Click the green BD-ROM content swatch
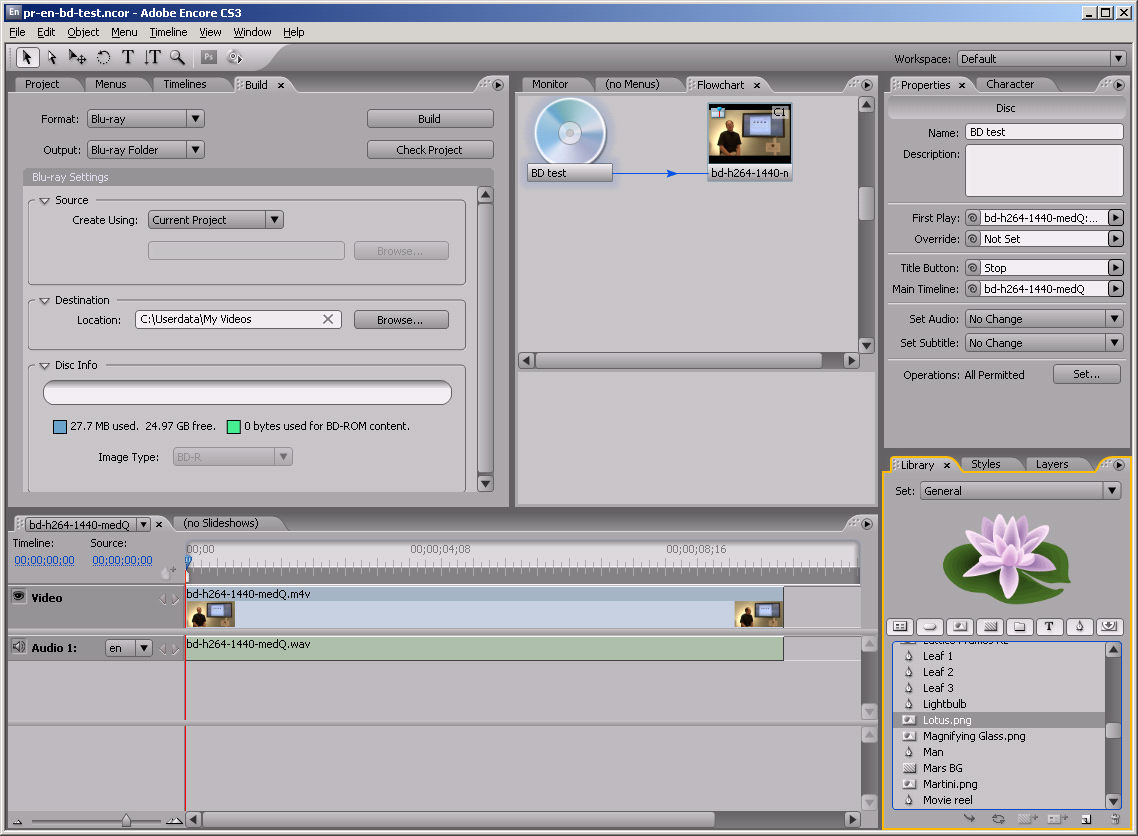The height and width of the screenshot is (836, 1138). click(x=234, y=427)
